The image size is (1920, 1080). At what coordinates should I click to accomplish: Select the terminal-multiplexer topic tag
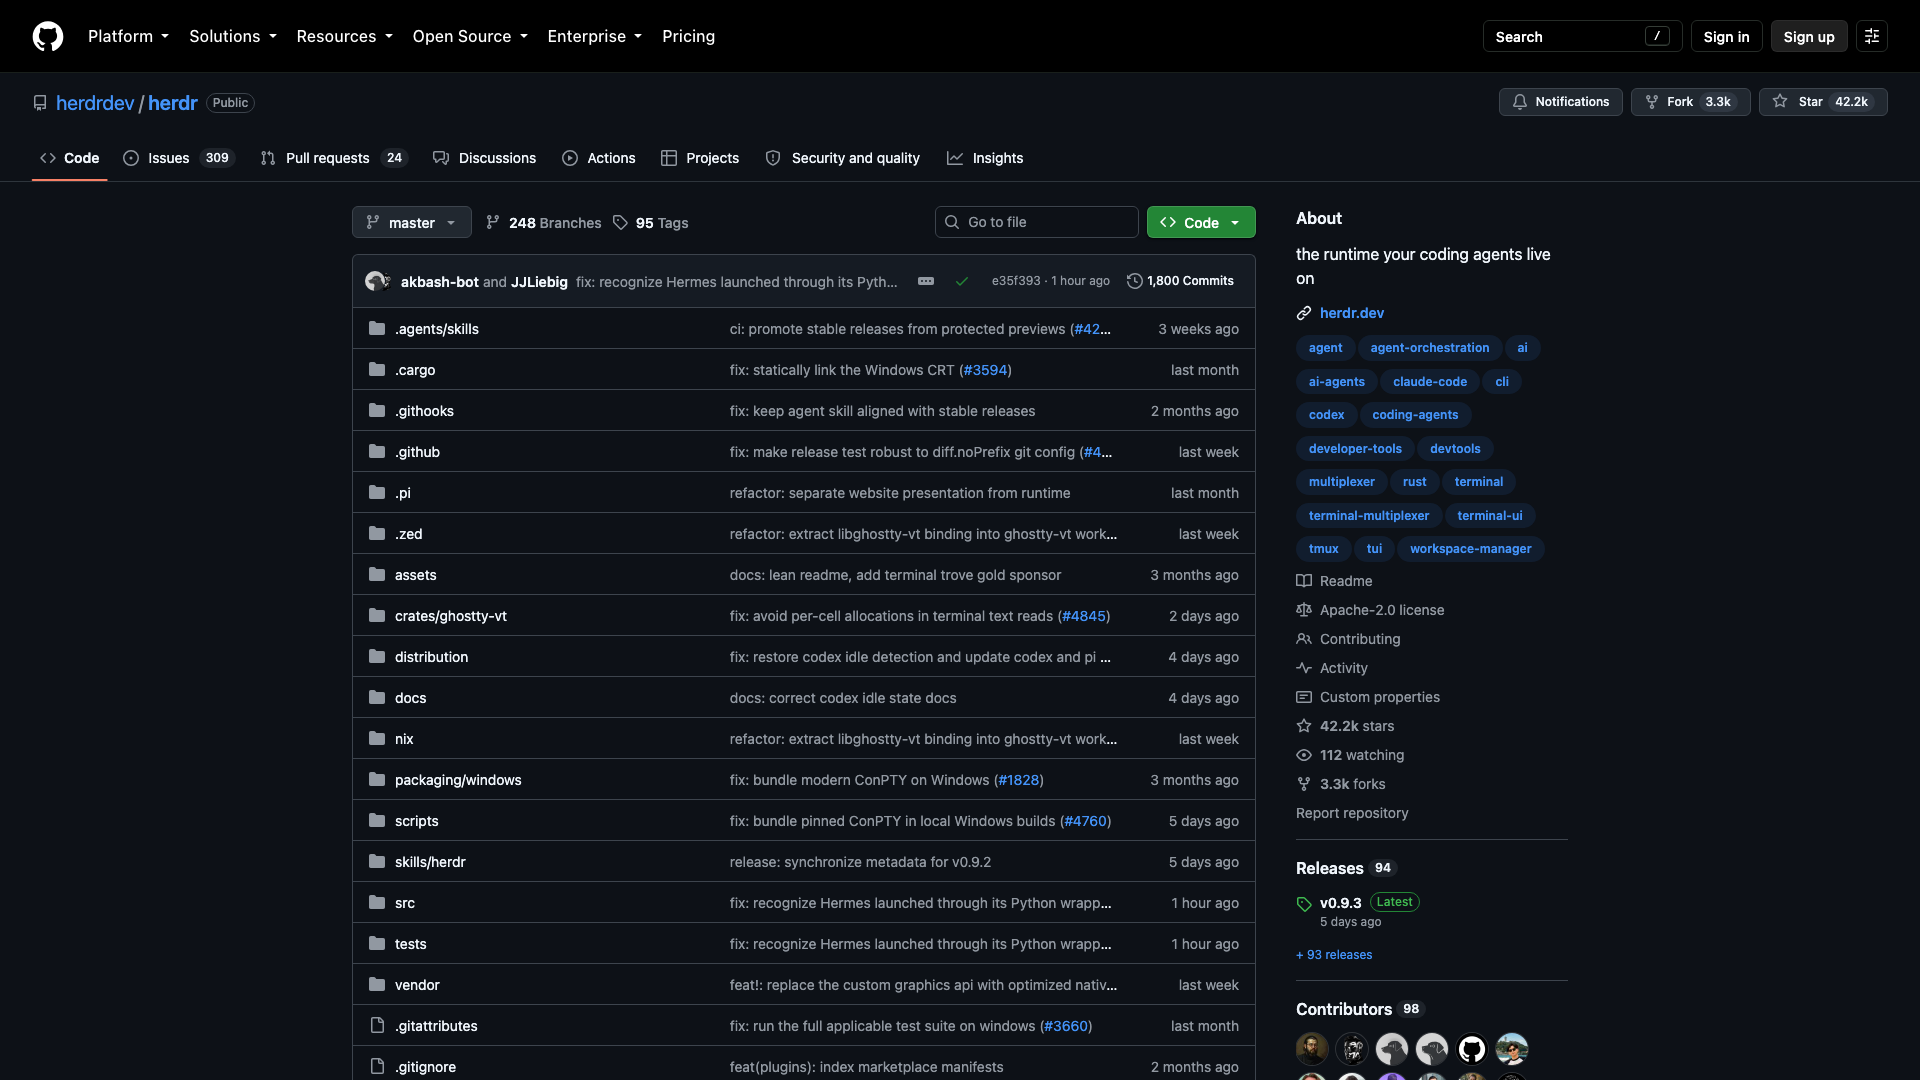[x=1368, y=515]
